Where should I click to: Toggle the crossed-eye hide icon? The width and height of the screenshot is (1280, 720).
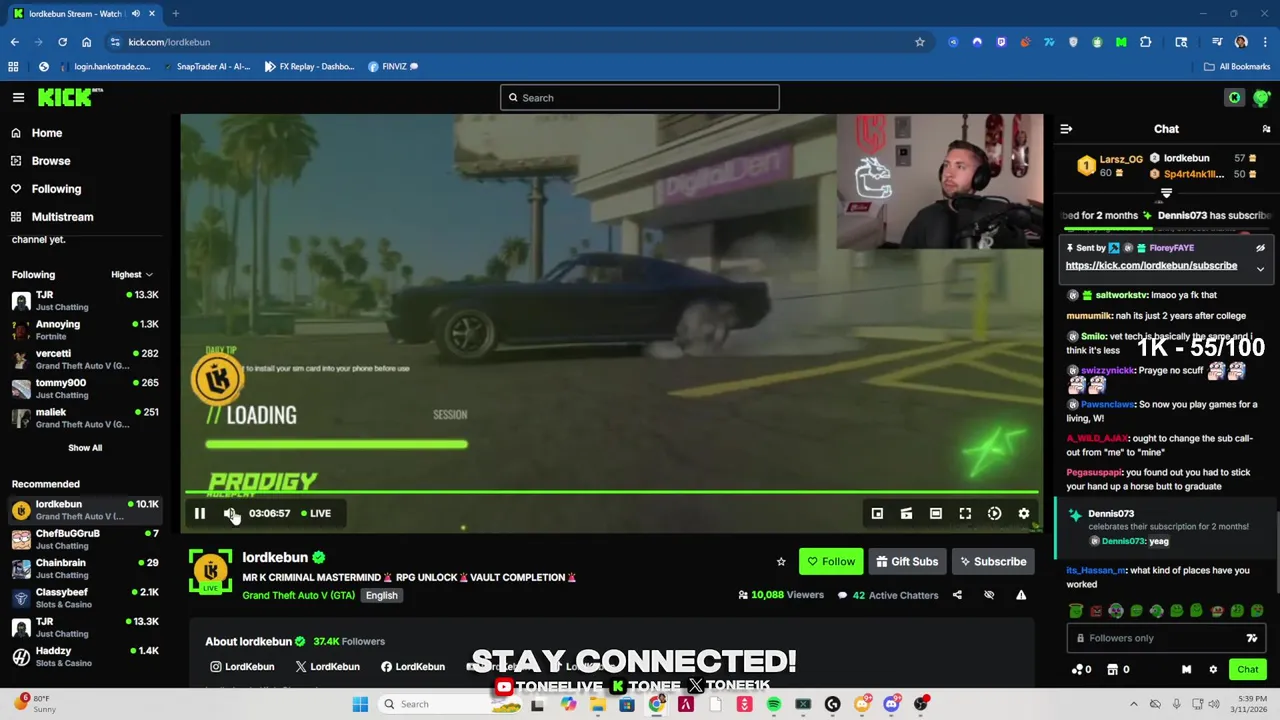tap(989, 595)
